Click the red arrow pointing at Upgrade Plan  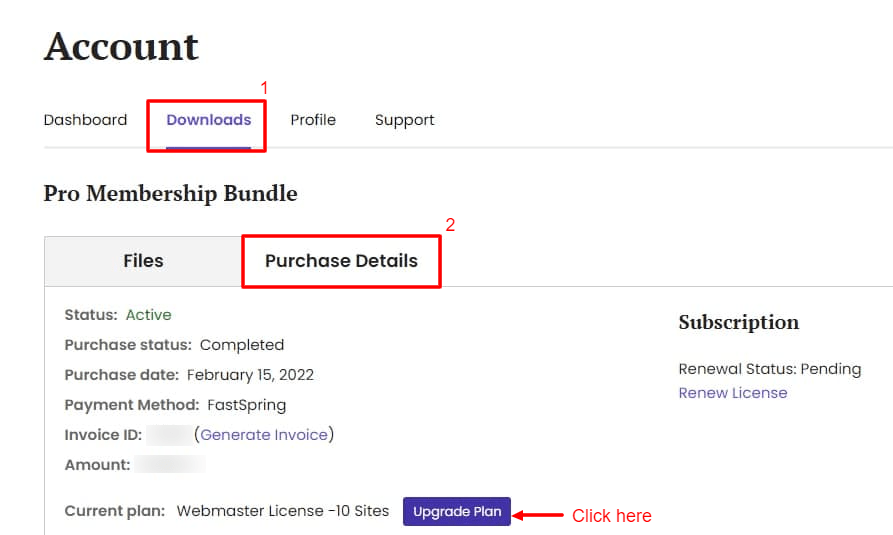538,515
